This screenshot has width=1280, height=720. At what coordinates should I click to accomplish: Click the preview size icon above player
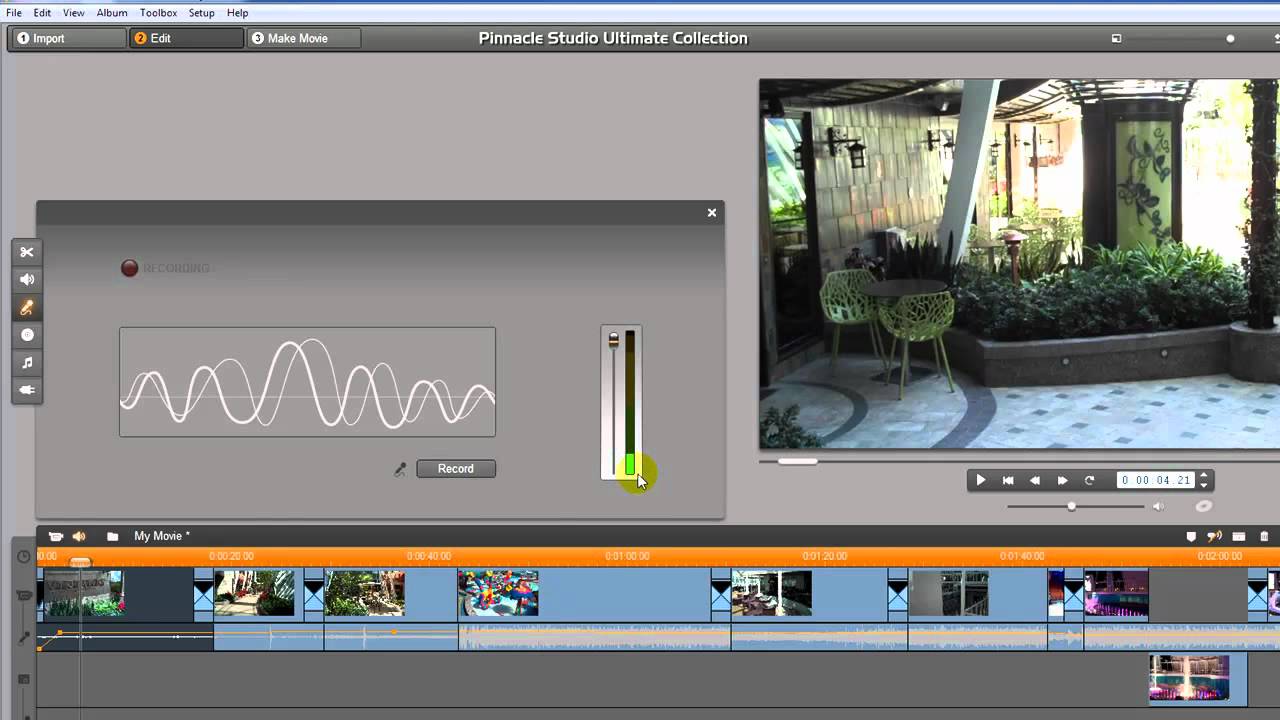tap(1117, 39)
